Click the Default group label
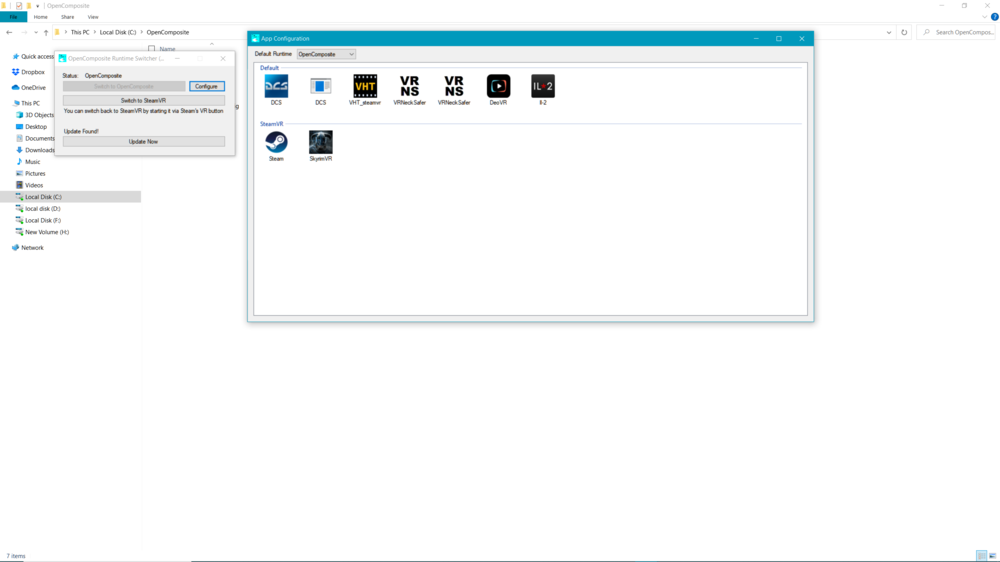 click(x=269, y=68)
